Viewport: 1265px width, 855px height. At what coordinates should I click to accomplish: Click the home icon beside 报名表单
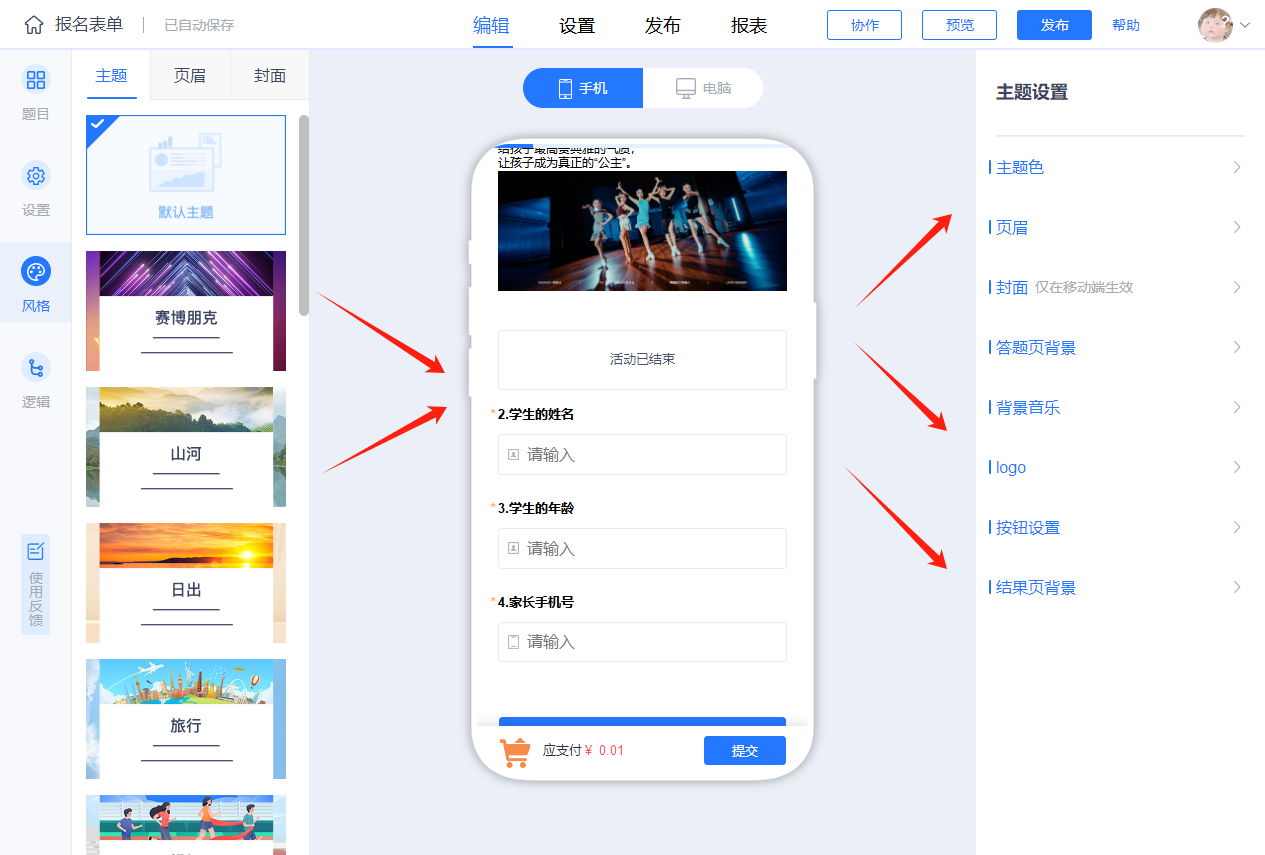click(34, 25)
